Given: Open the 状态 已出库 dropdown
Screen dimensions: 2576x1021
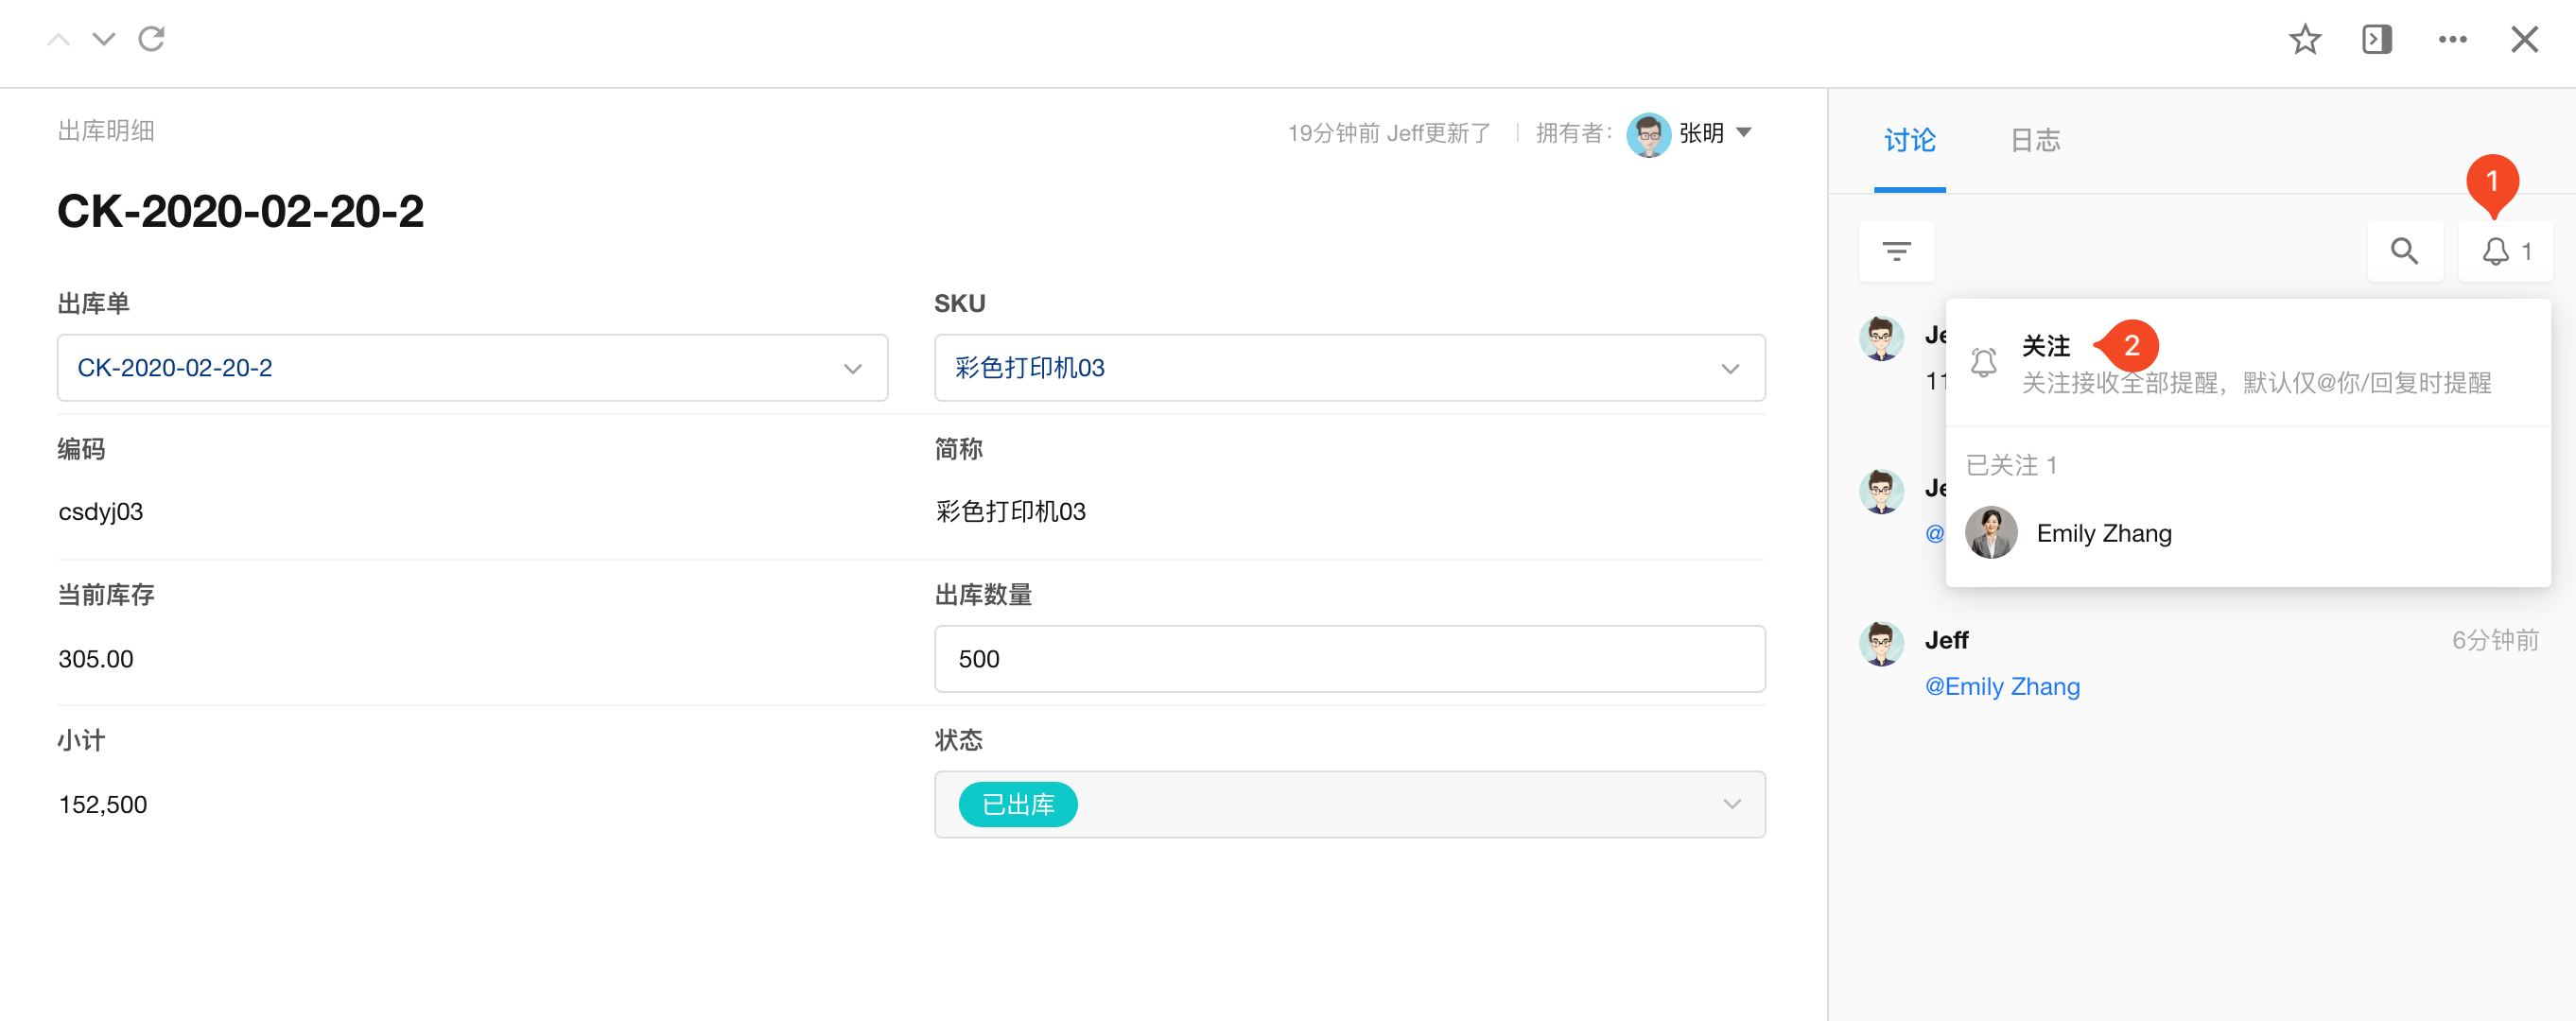Looking at the screenshot, I should point(1731,804).
